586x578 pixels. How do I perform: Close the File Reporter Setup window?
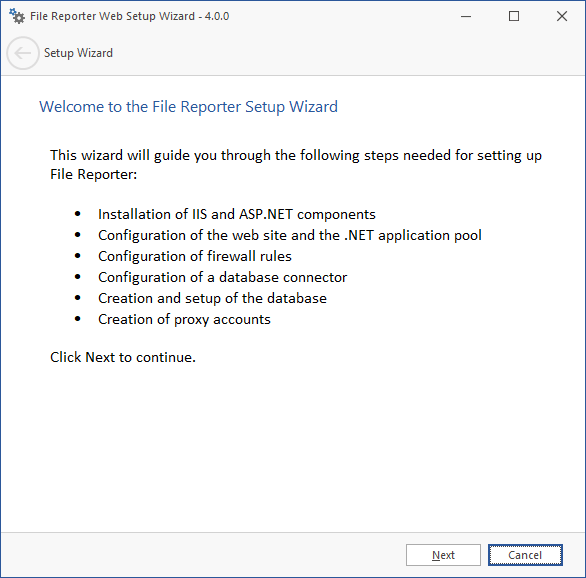[562, 16]
